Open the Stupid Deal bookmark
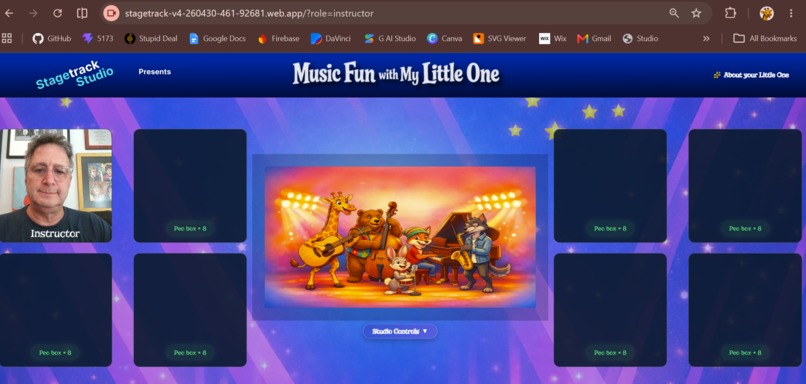 click(x=151, y=39)
